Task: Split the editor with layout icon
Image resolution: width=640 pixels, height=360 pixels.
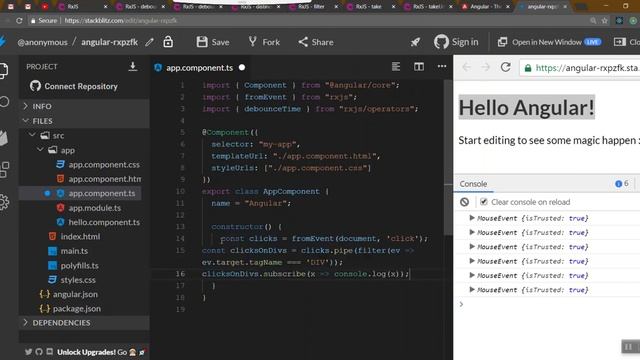Action: (419, 67)
